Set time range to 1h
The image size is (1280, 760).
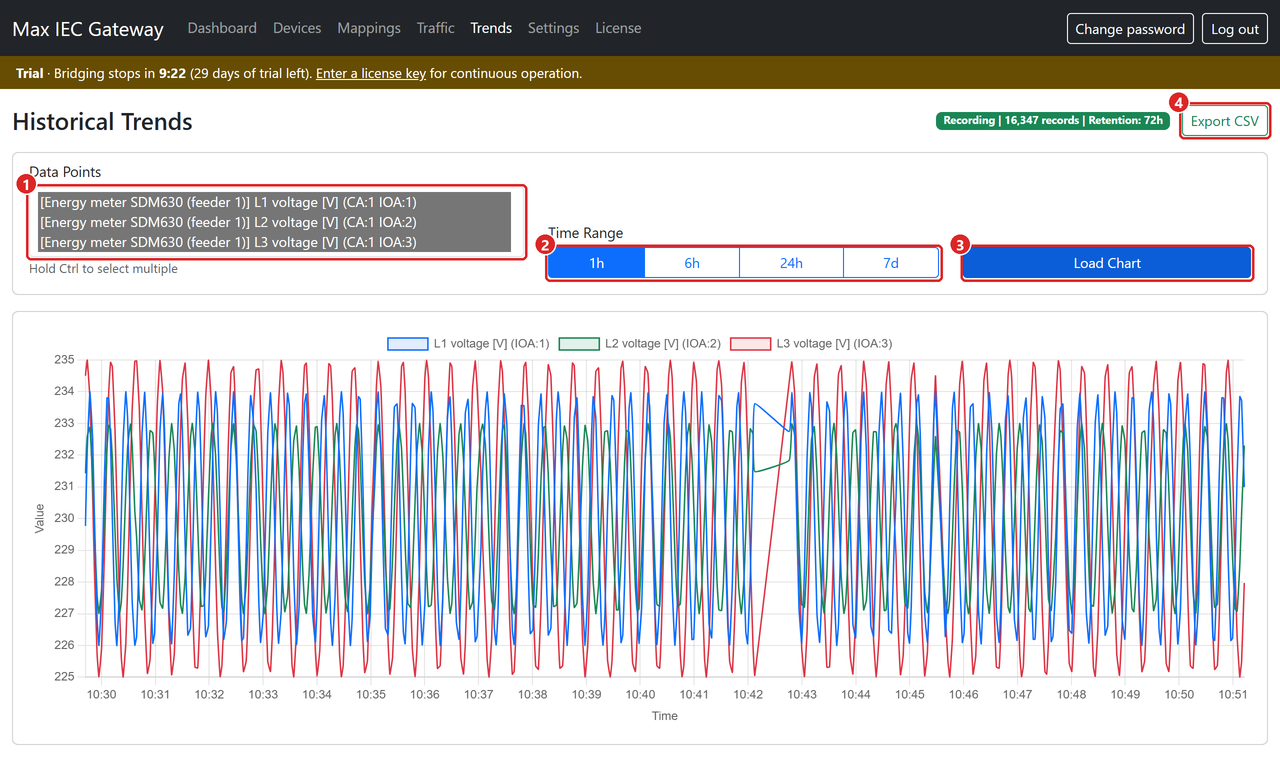coord(597,263)
